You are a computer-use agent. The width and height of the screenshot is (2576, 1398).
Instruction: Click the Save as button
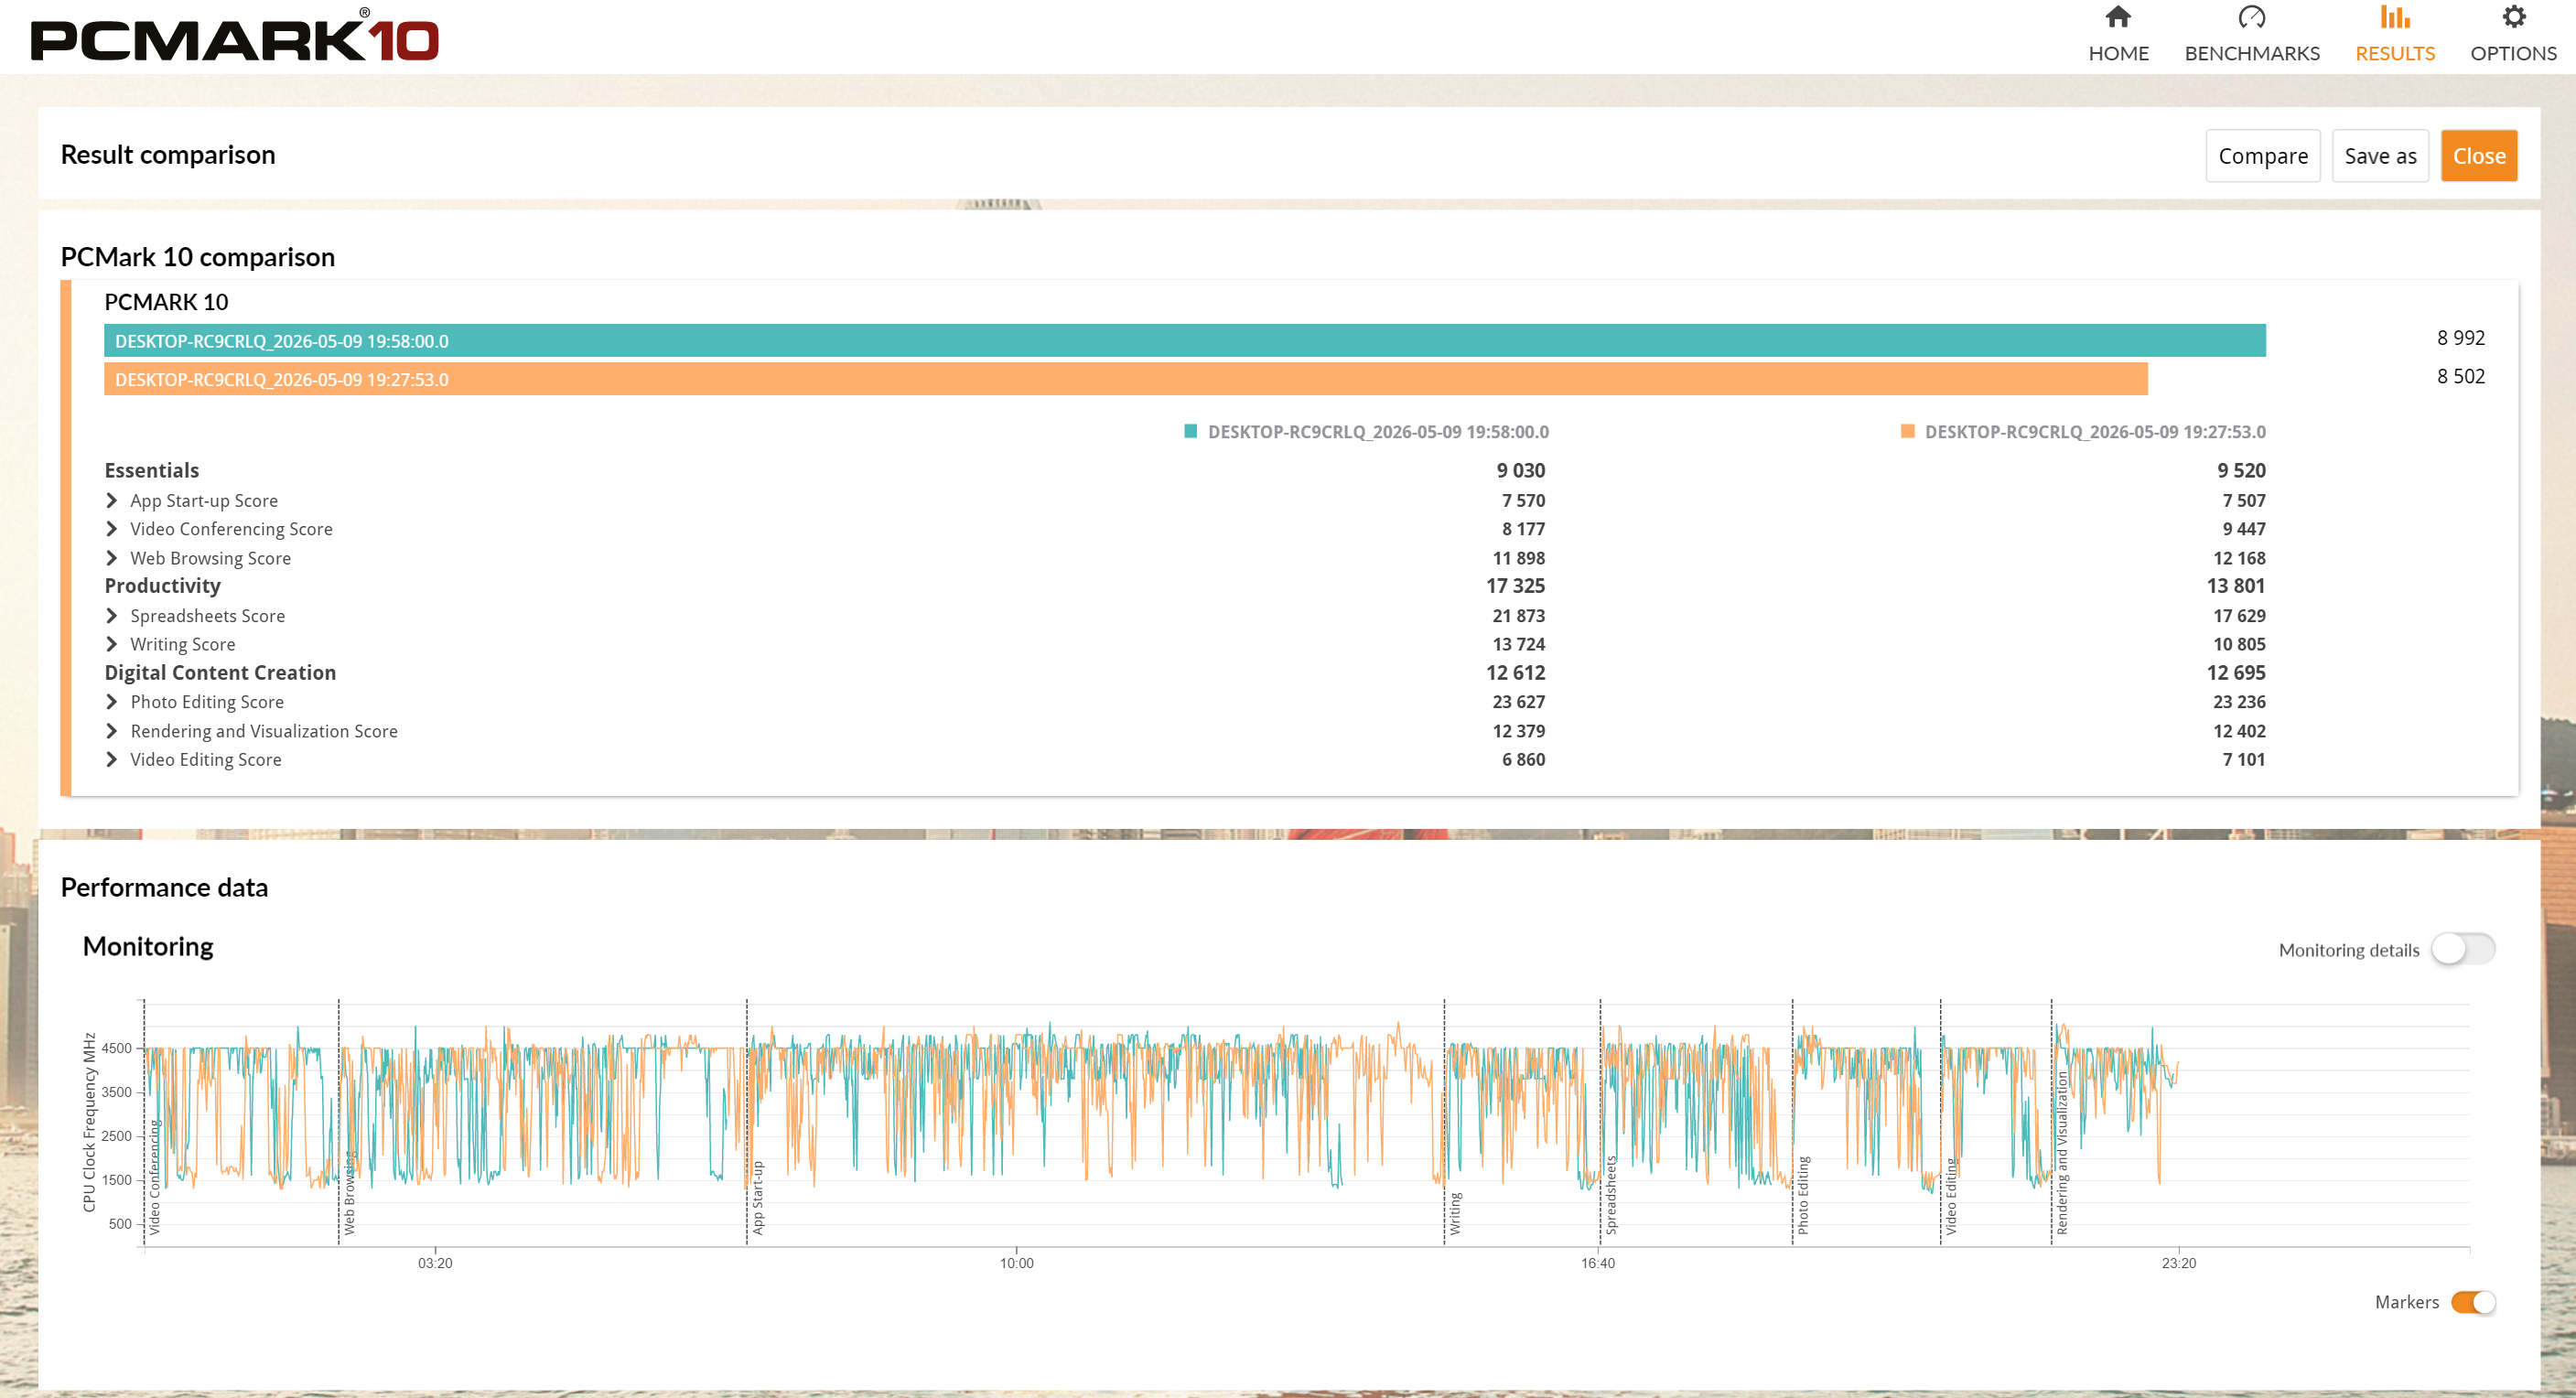pos(2380,156)
